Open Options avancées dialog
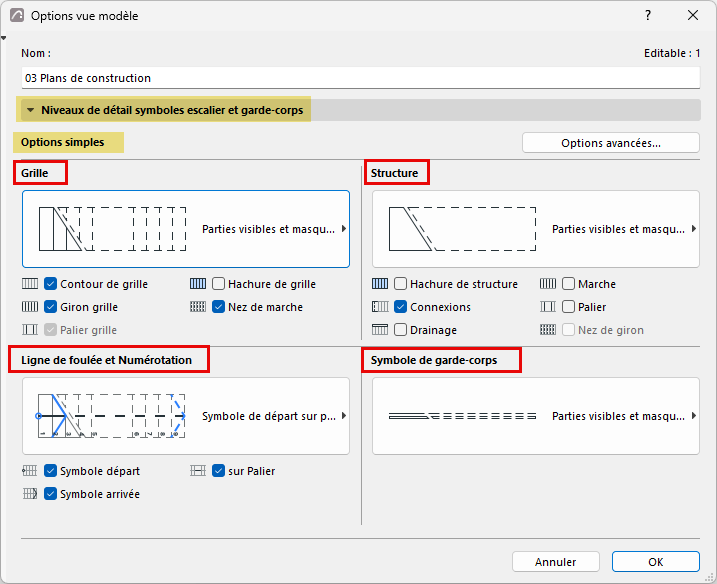The image size is (717, 584). point(611,143)
